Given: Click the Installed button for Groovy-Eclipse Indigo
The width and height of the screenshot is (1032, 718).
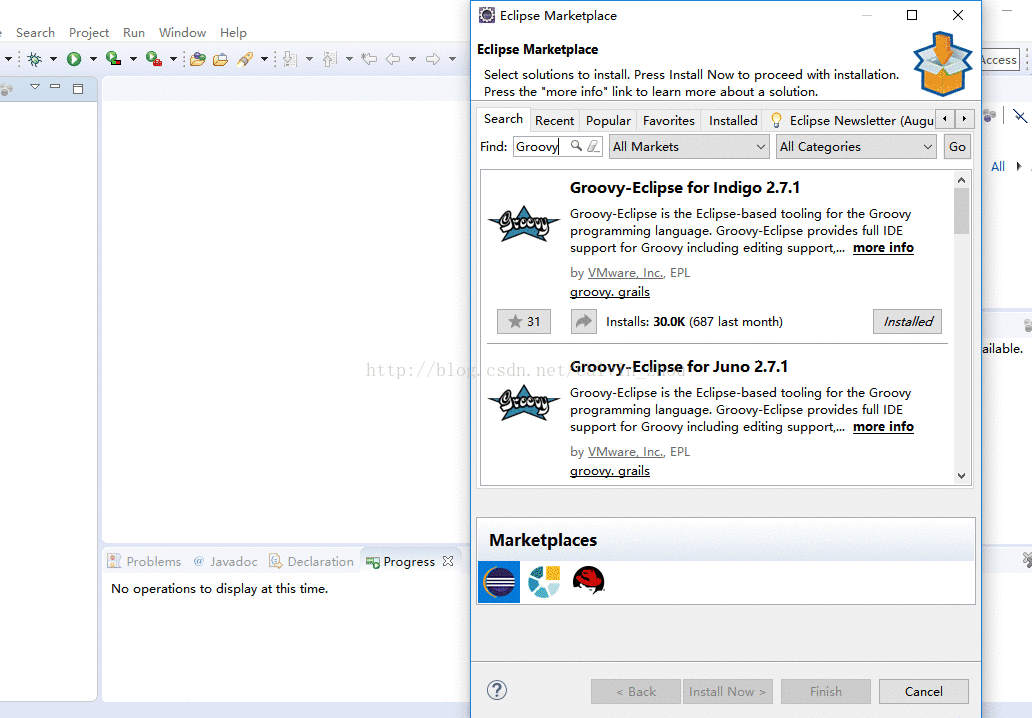Looking at the screenshot, I should click(908, 321).
